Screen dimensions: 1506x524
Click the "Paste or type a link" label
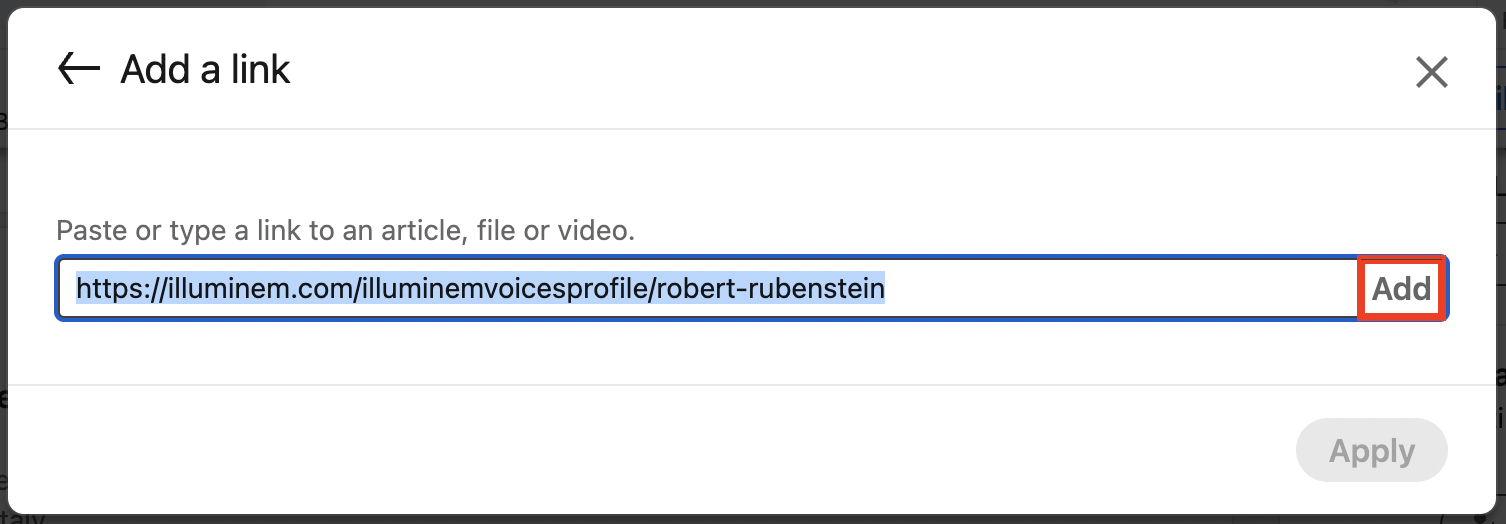(x=345, y=231)
